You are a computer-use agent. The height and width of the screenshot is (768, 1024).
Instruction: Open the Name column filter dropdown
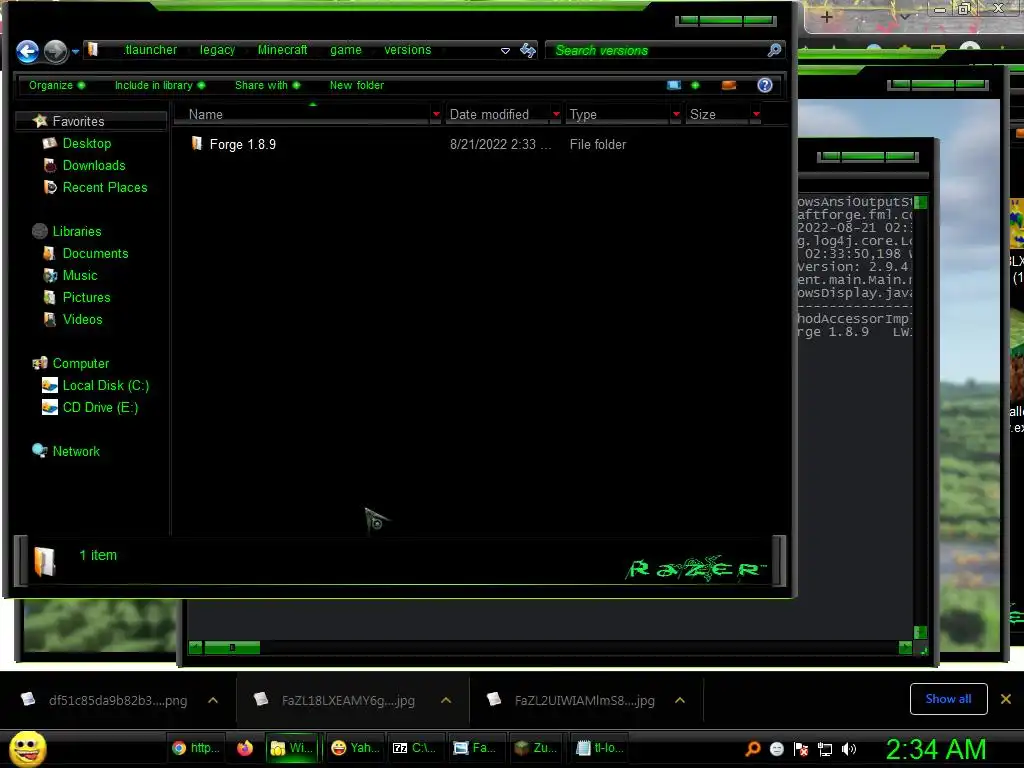pyautogui.click(x=436, y=114)
